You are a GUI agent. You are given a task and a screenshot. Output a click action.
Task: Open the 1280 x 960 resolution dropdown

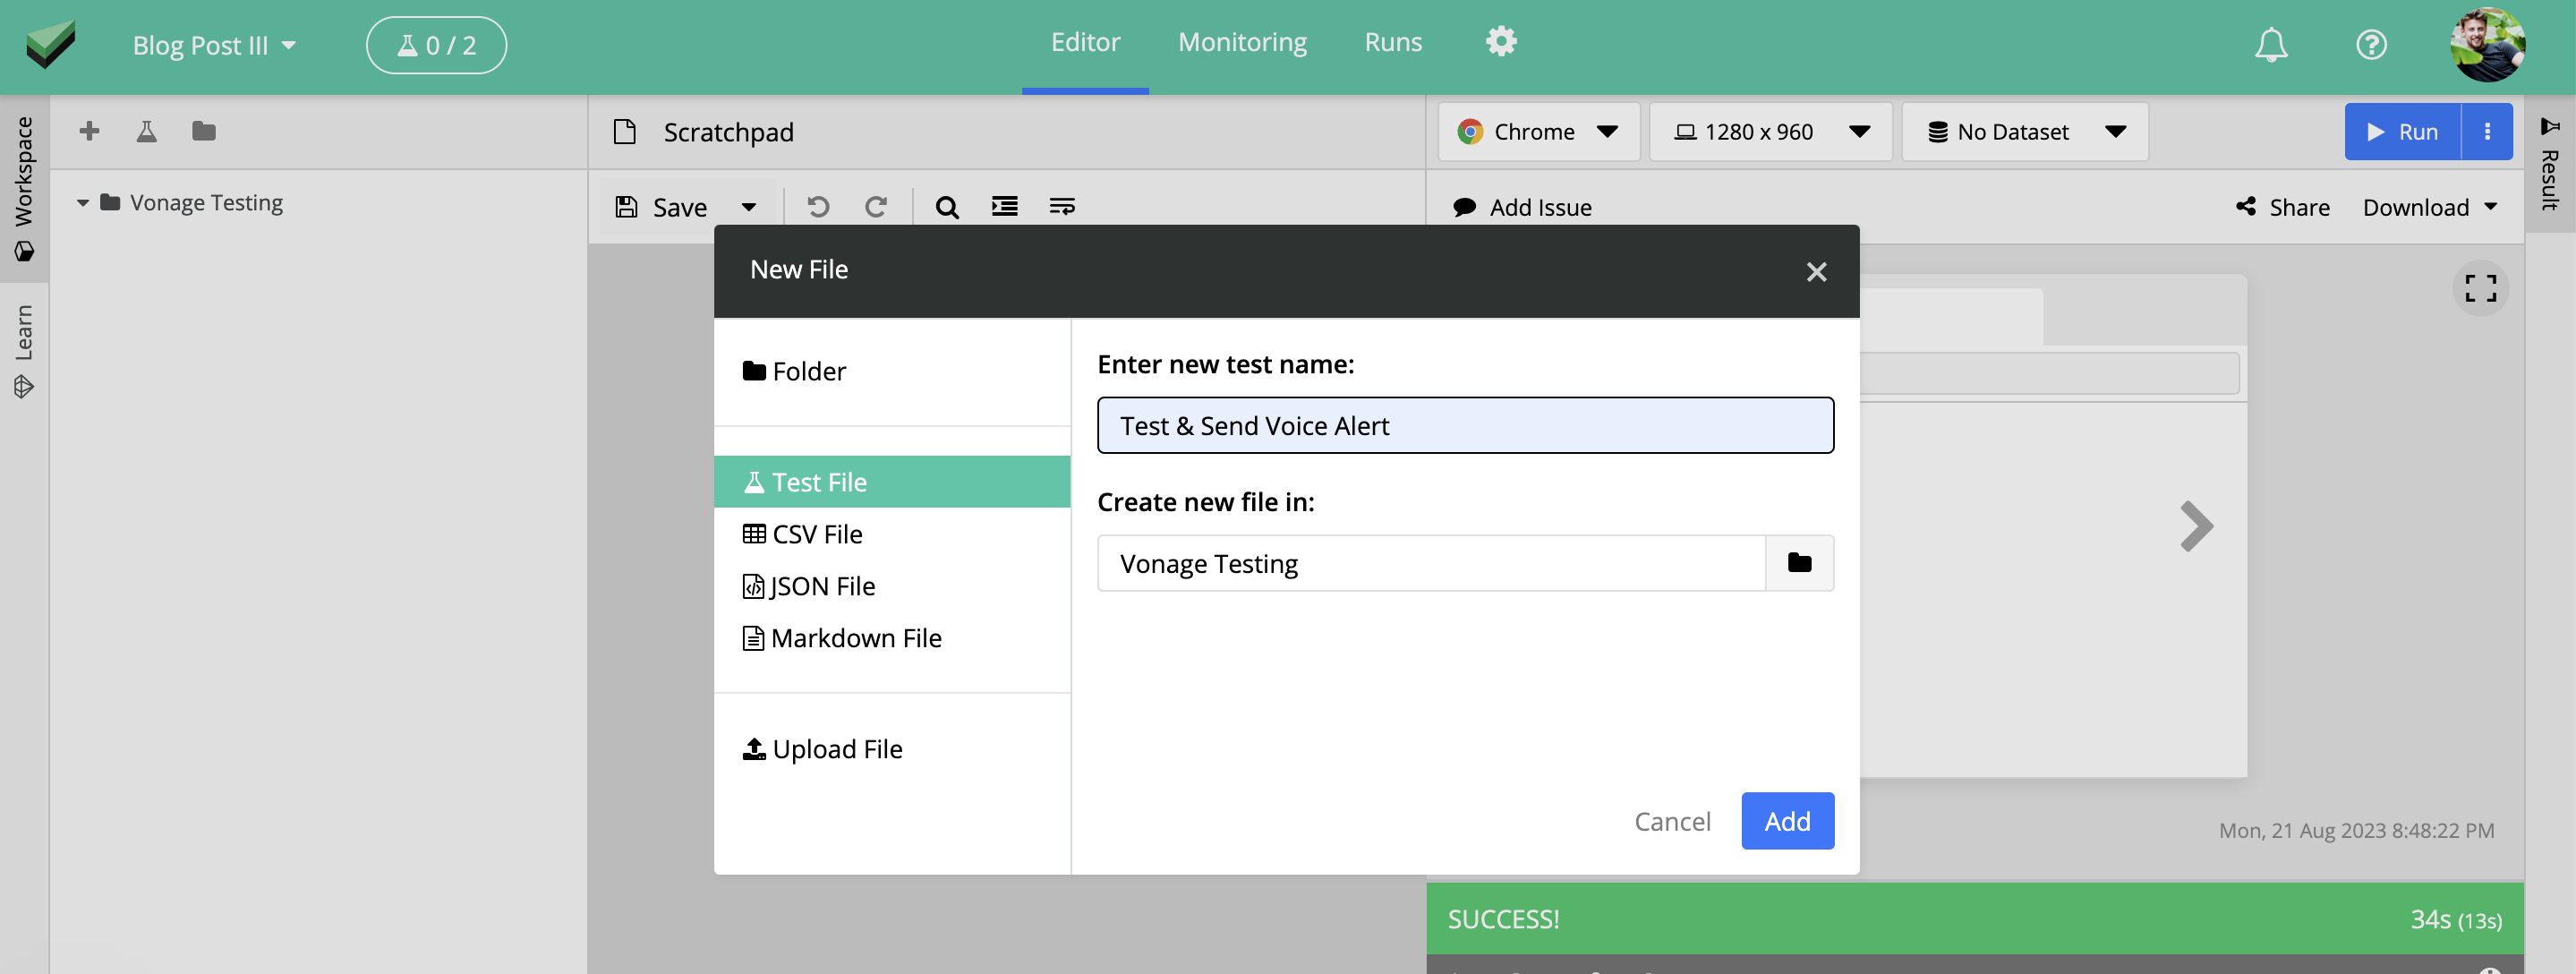click(1770, 132)
